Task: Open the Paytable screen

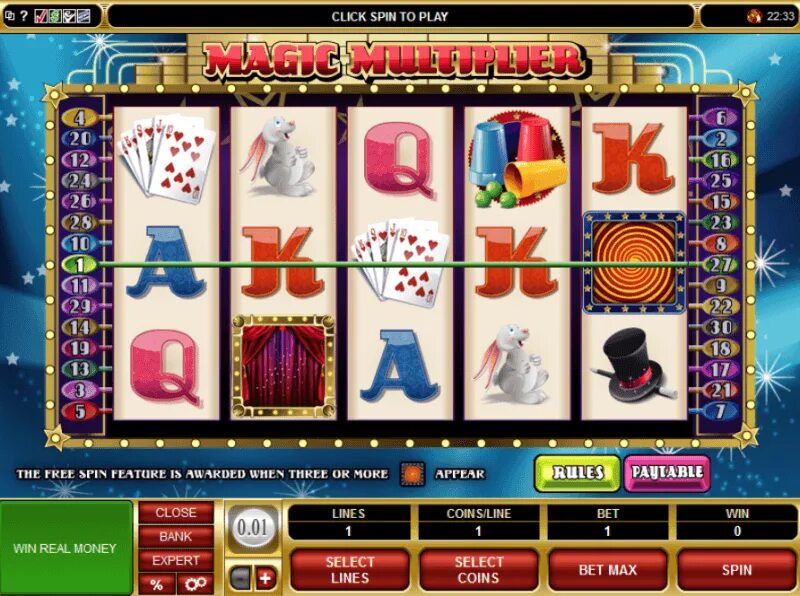Action: (667, 473)
